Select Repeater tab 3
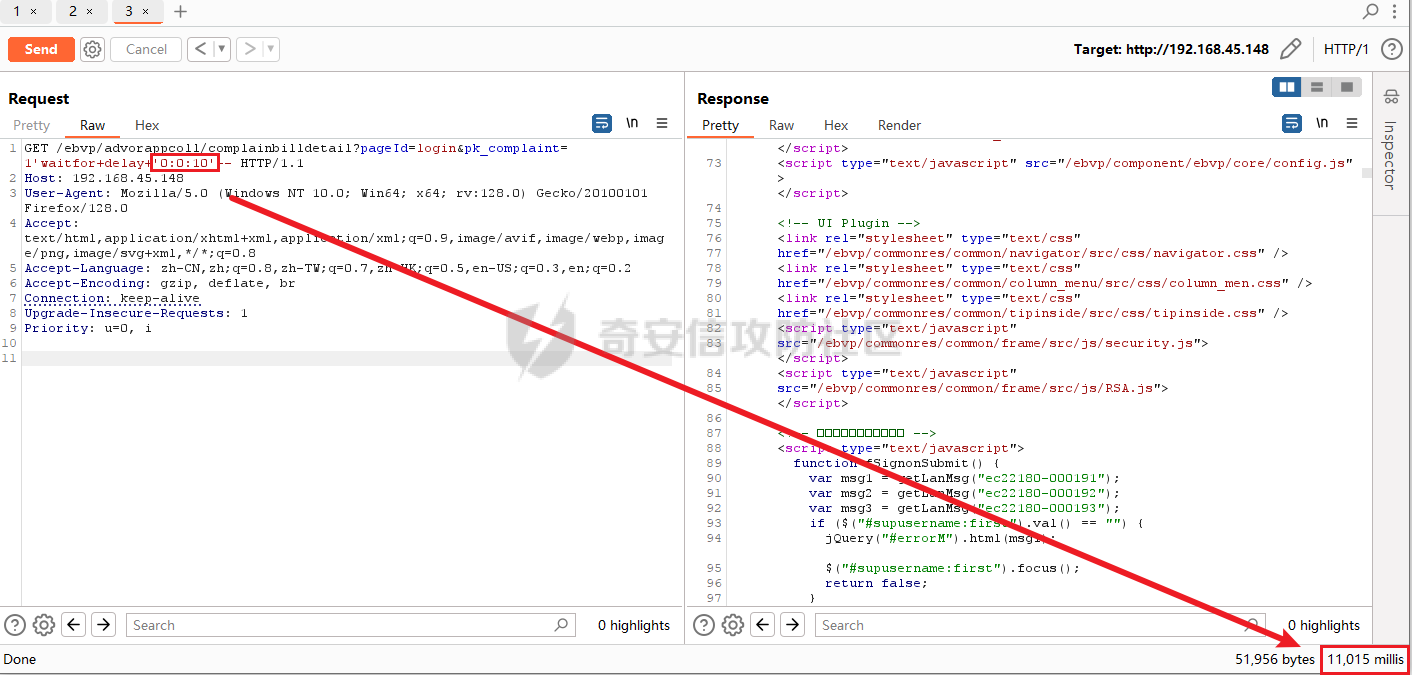1412x675 pixels. click(128, 11)
